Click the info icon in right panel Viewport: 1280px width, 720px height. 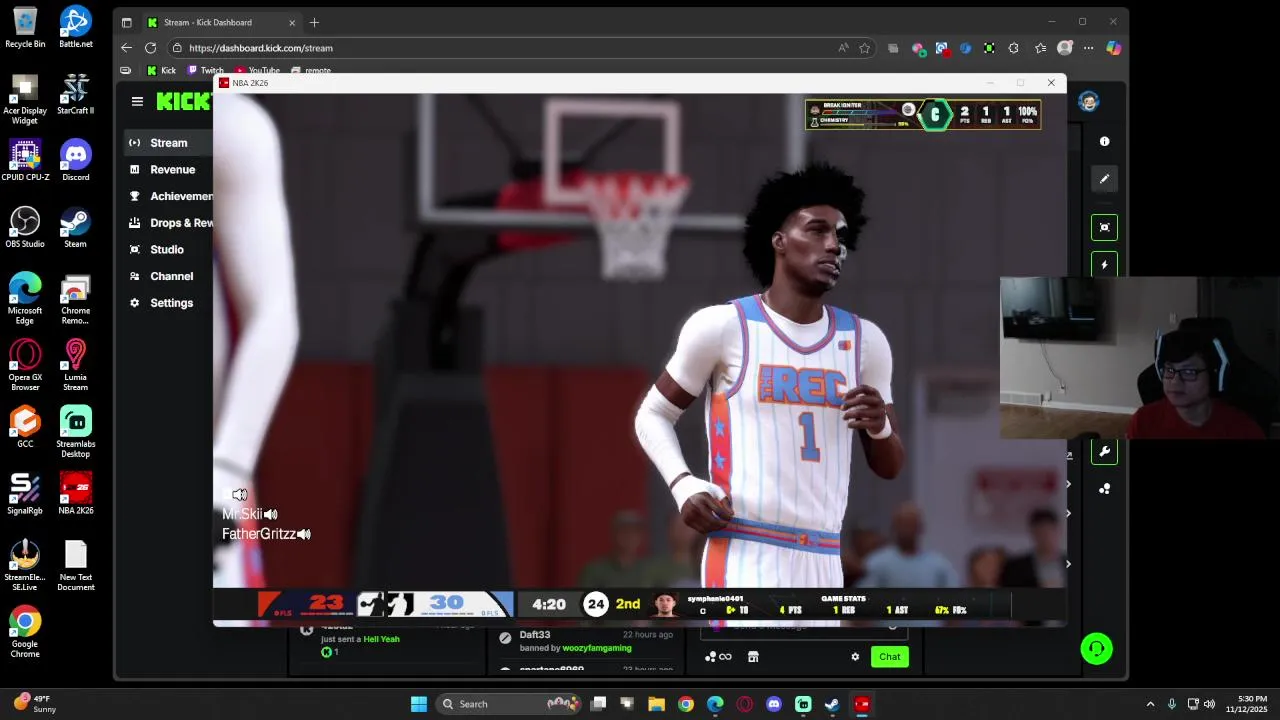1104,142
